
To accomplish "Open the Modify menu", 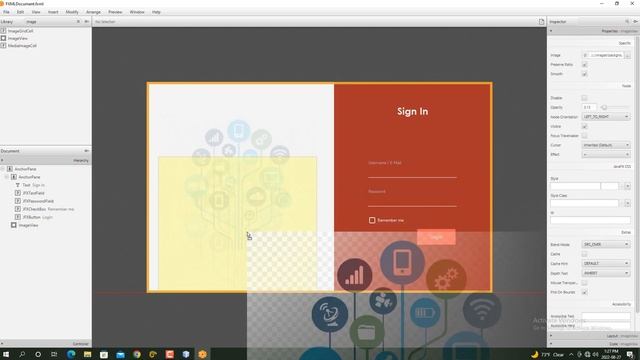I will point(72,12).
